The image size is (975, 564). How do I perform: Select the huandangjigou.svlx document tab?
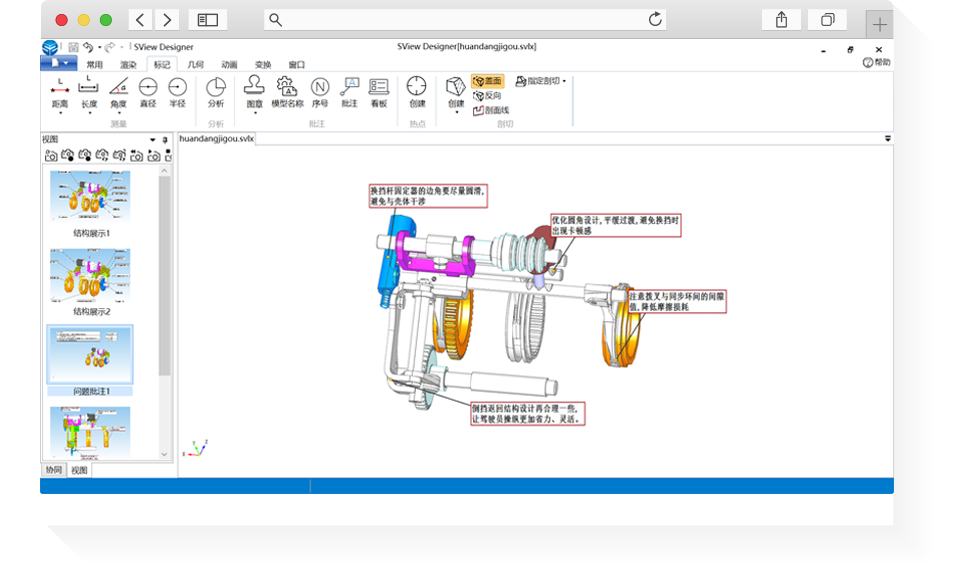click(216, 139)
